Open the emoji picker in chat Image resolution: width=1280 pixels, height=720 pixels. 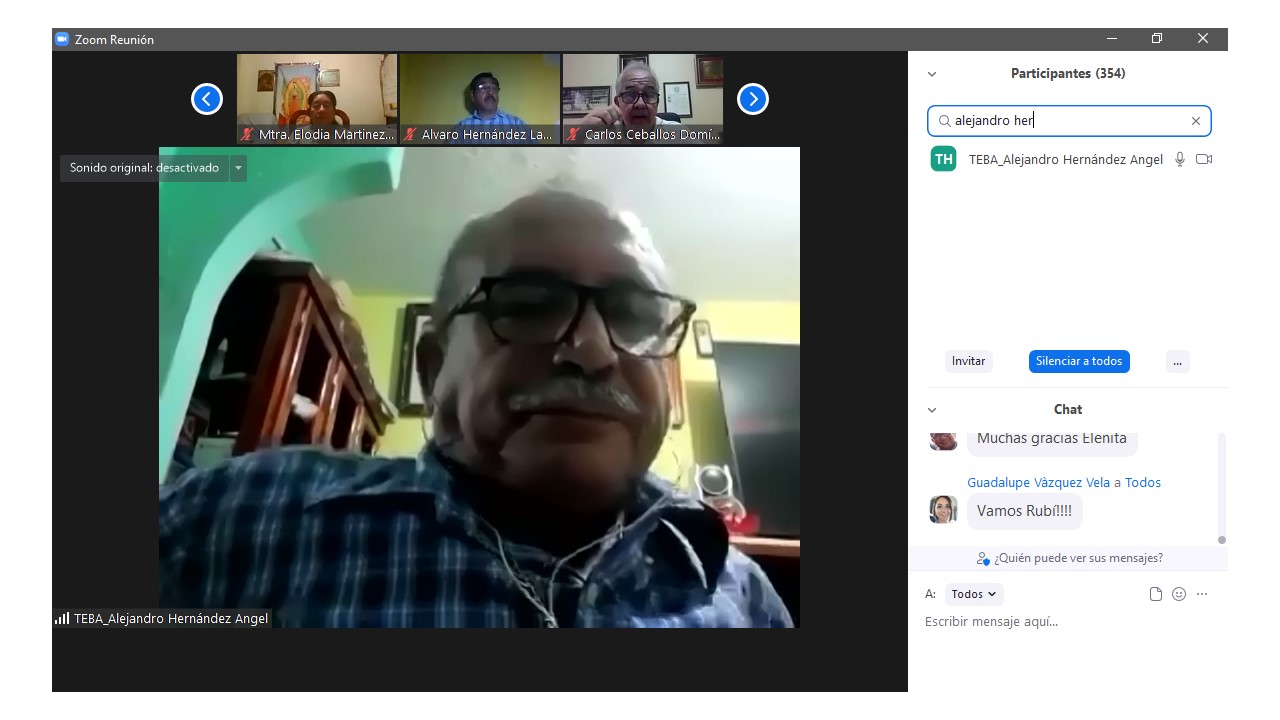pos(1179,594)
